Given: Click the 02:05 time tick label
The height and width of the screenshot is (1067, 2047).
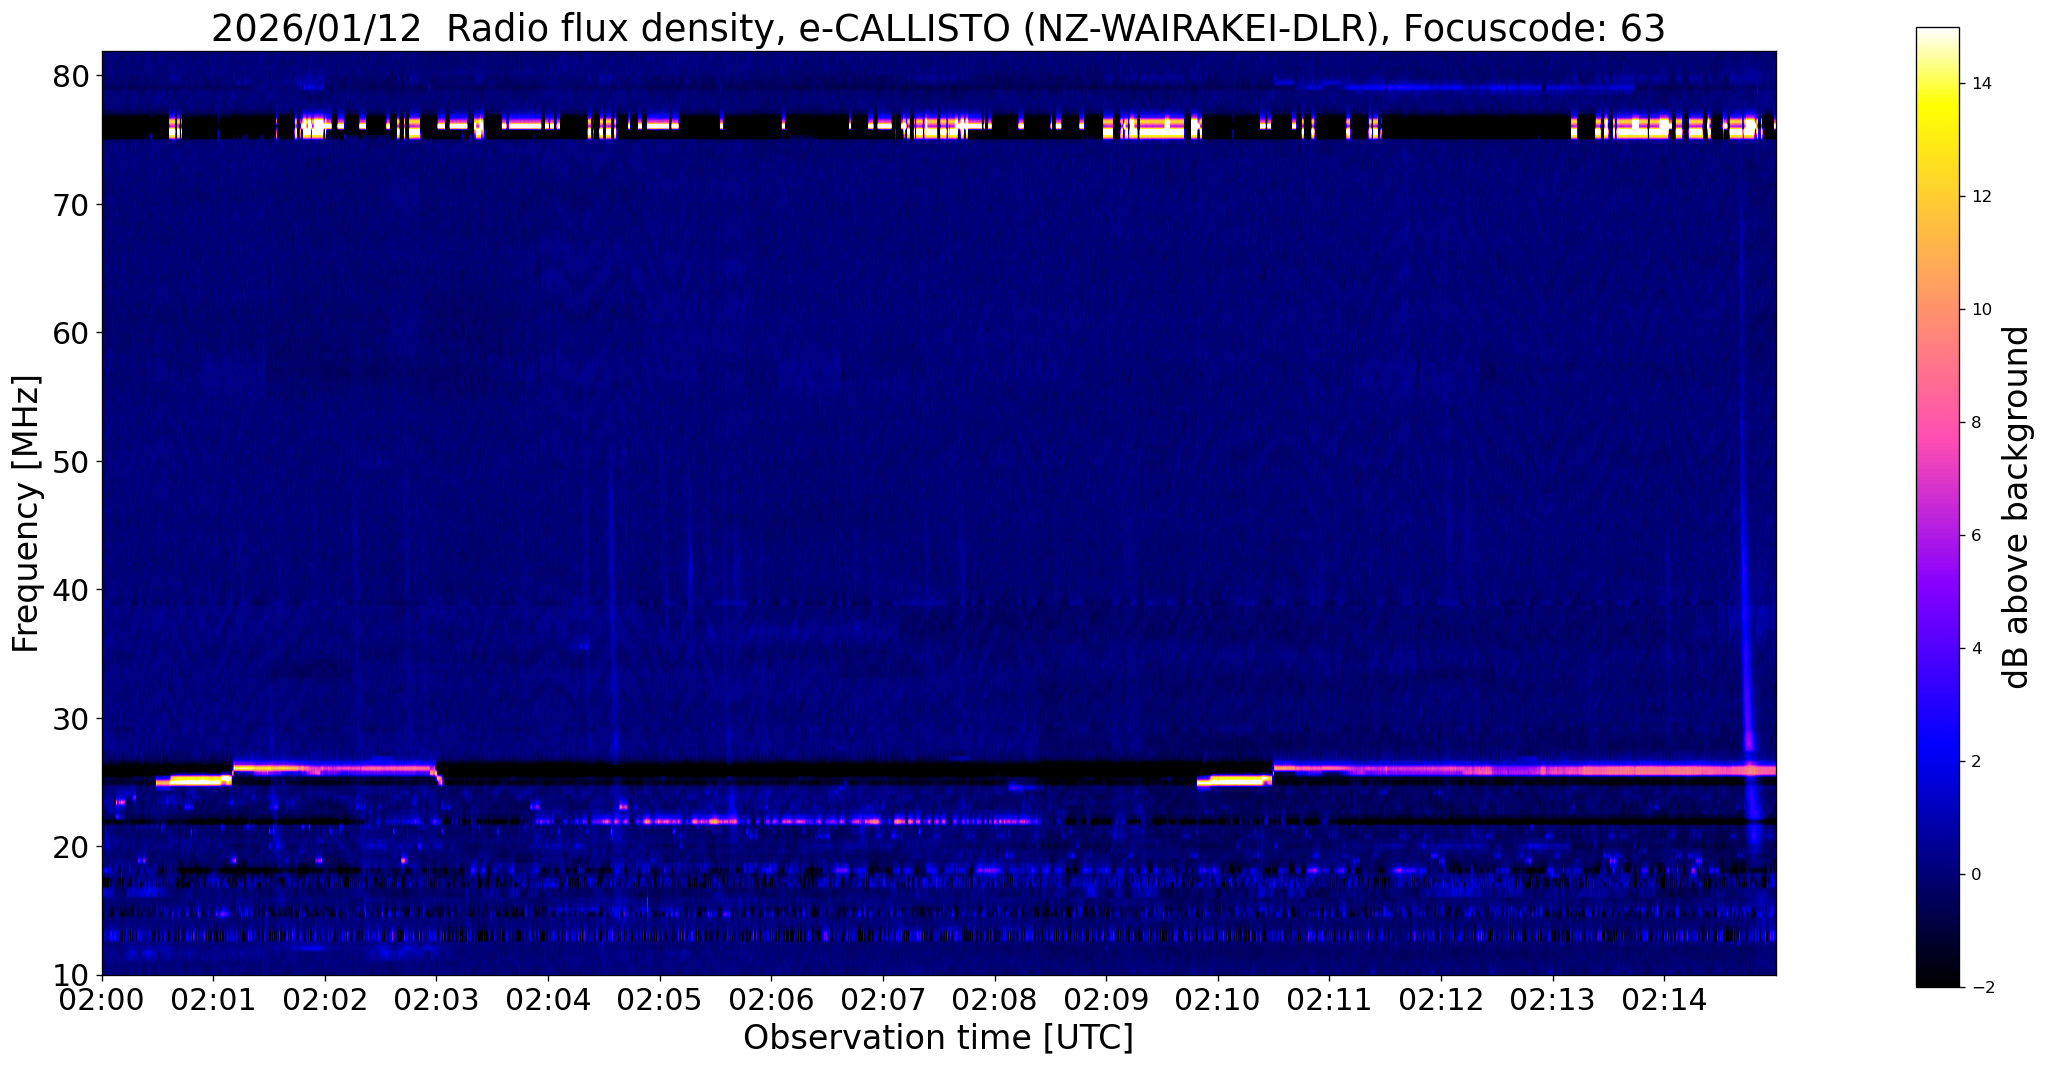Looking at the screenshot, I should [660, 999].
